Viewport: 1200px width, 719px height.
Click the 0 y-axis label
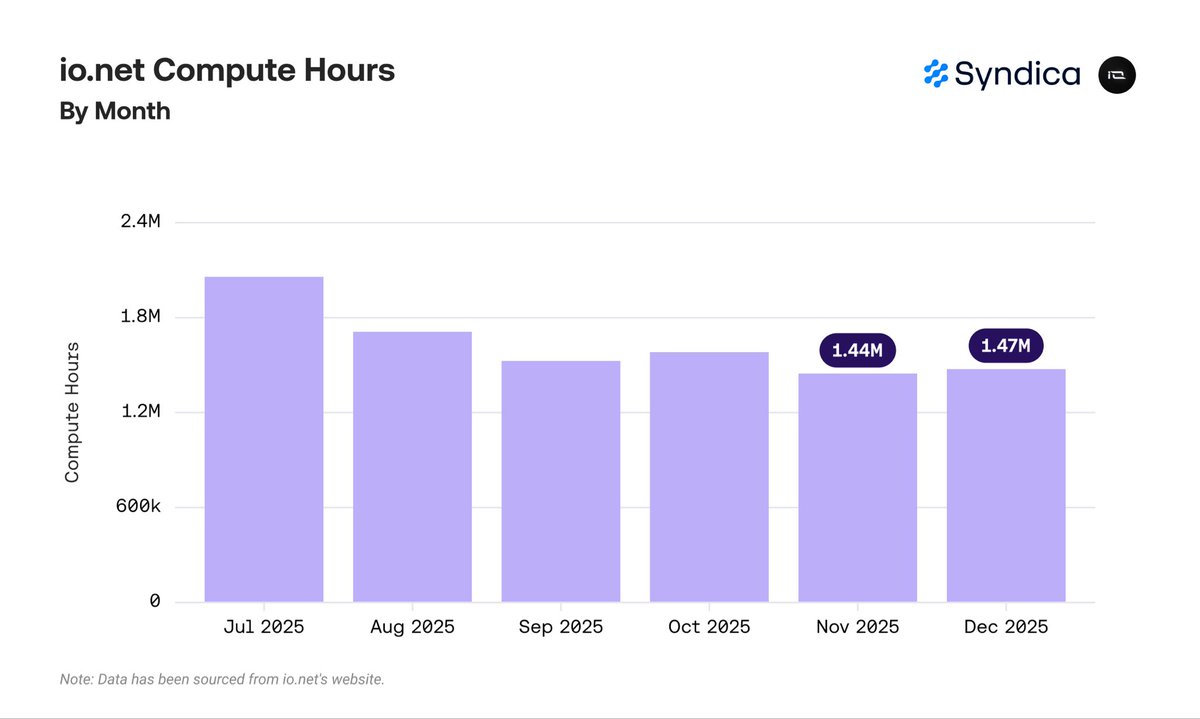pyautogui.click(x=155, y=601)
